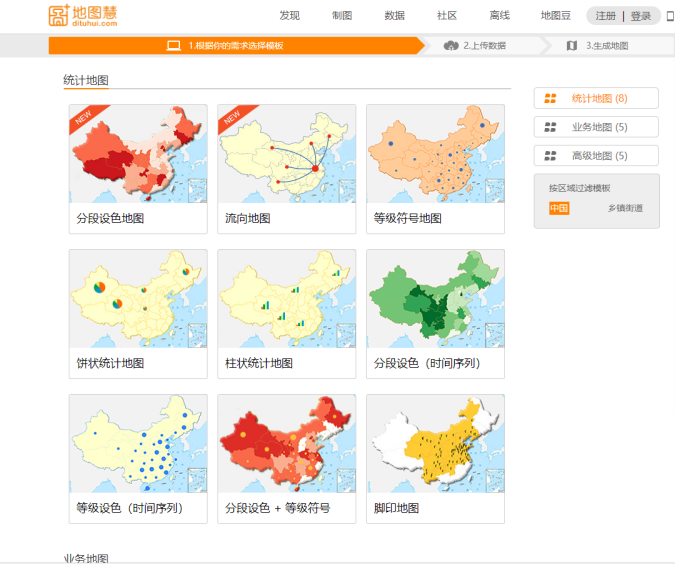675x567 pixels.
Task: Click the 等级符号地图 caption text
Action: pos(407,218)
